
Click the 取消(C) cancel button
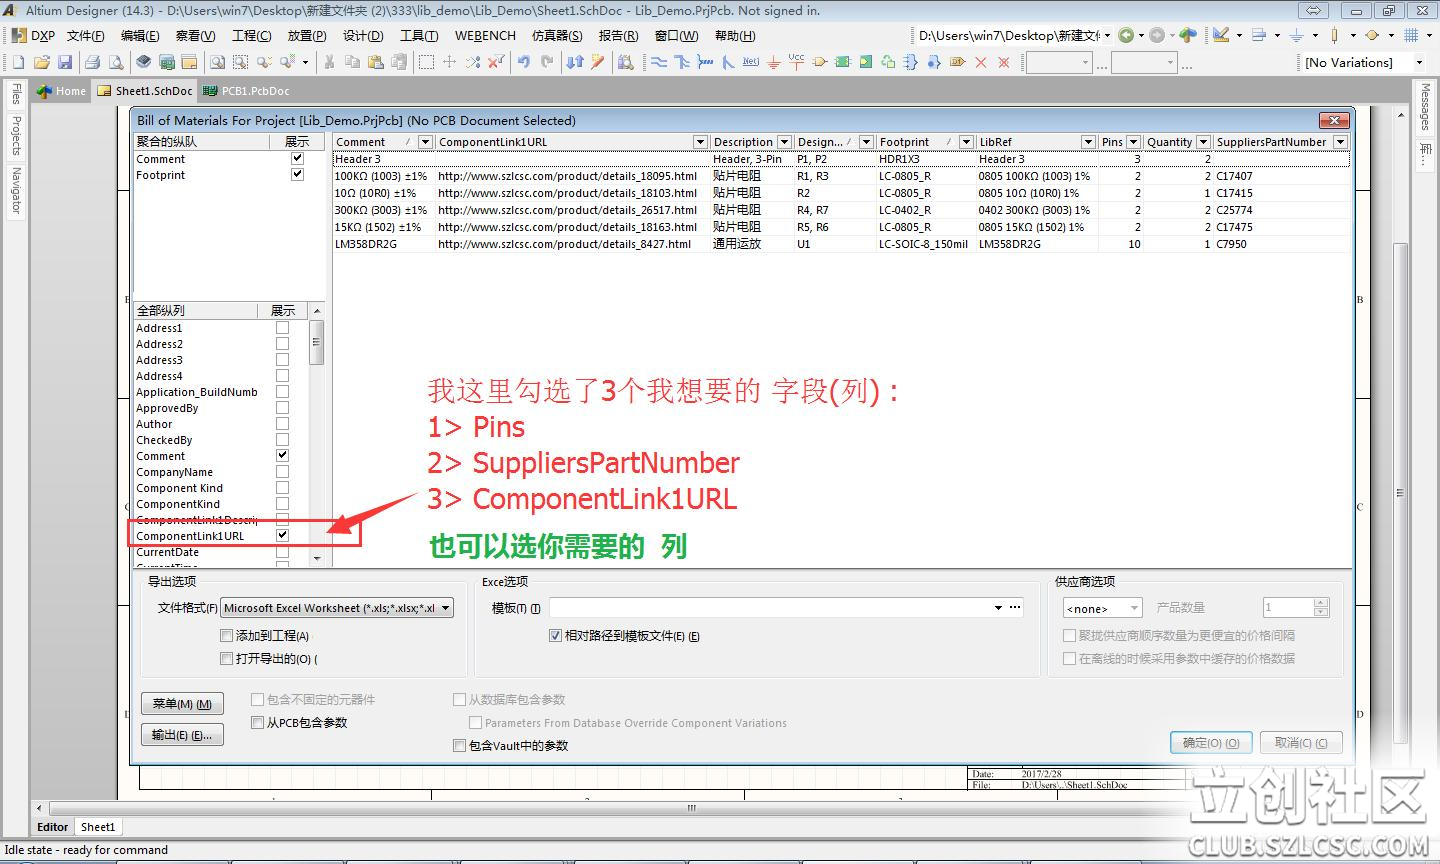point(1300,743)
